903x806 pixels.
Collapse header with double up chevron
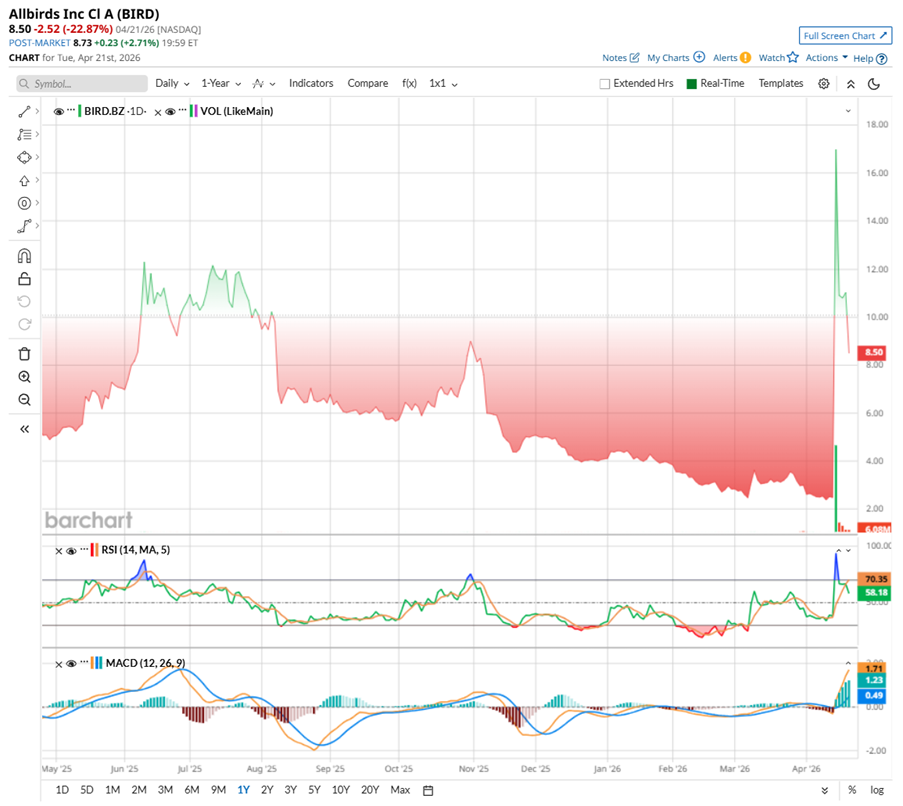point(851,84)
